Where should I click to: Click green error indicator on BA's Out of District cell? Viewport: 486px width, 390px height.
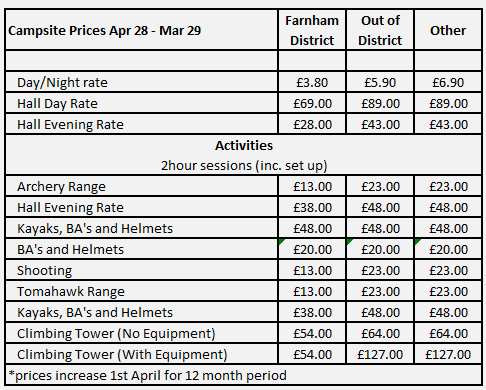coord(350,242)
